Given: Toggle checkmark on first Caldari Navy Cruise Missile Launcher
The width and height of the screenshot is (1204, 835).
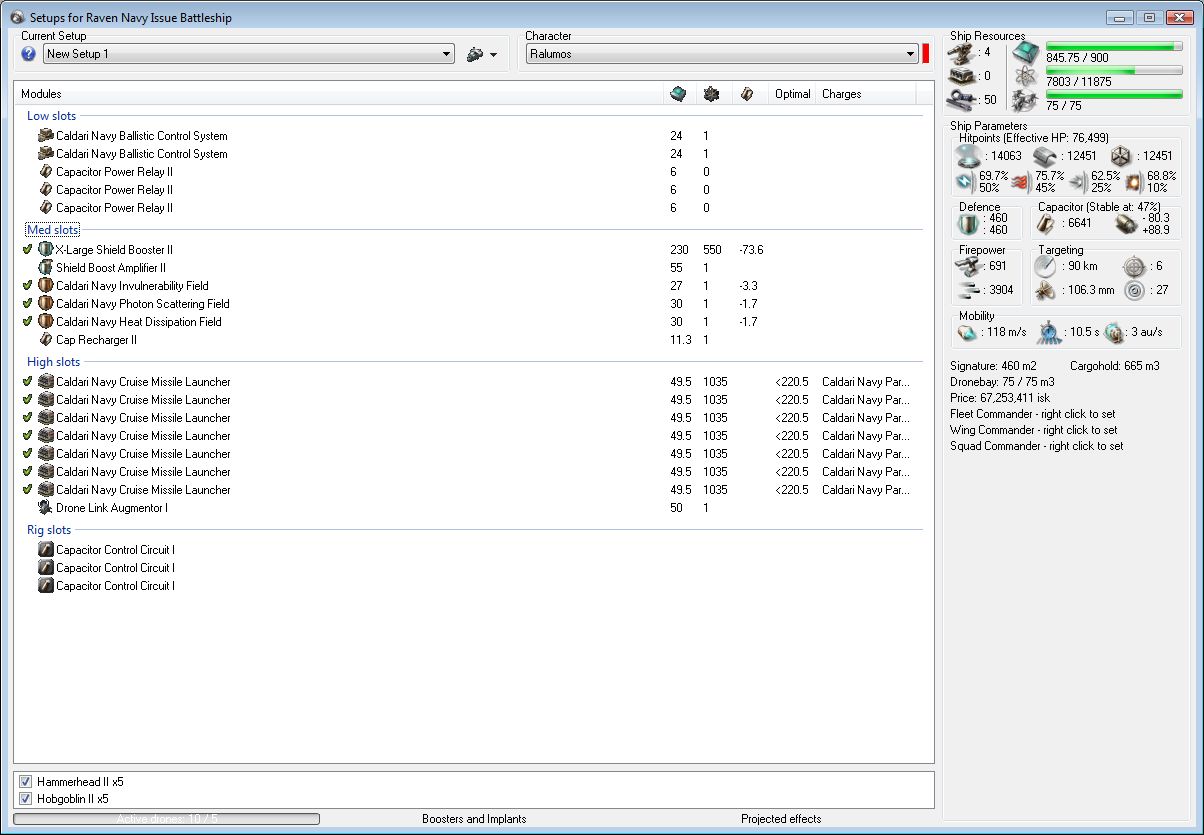Looking at the screenshot, I should pos(28,382).
